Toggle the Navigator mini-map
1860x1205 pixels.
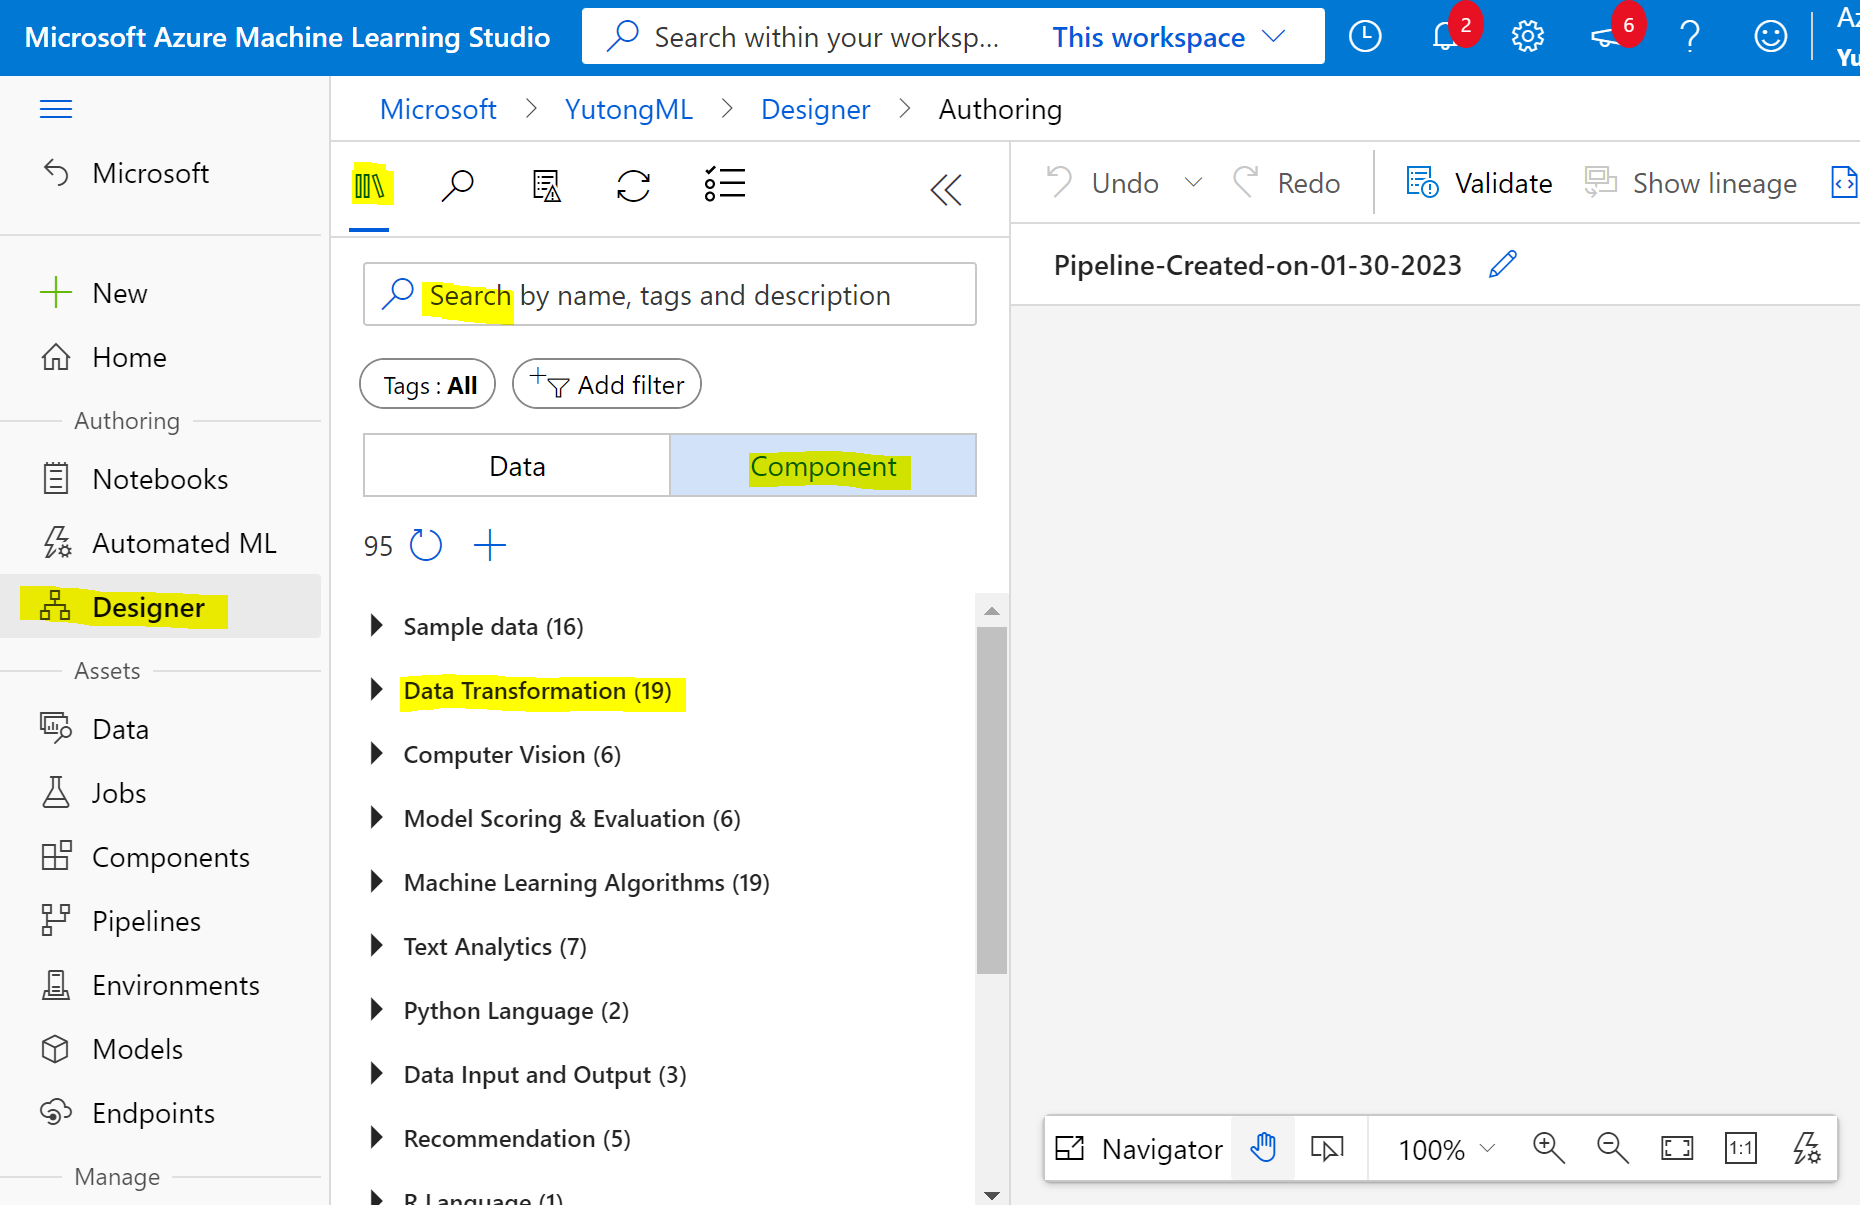(x=1138, y=1148)
